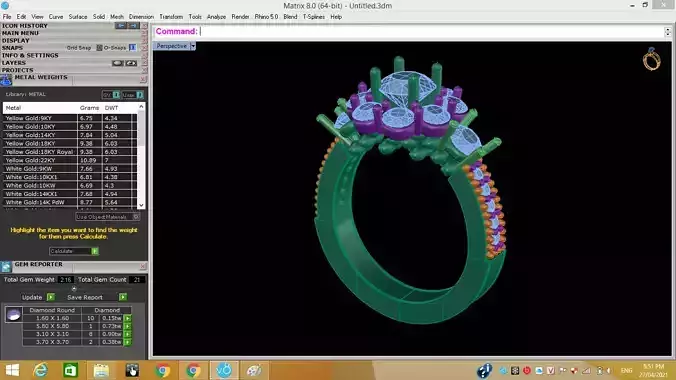
Task: Select the Diamond Round gem thumbnail
Action: click(13, 314)
